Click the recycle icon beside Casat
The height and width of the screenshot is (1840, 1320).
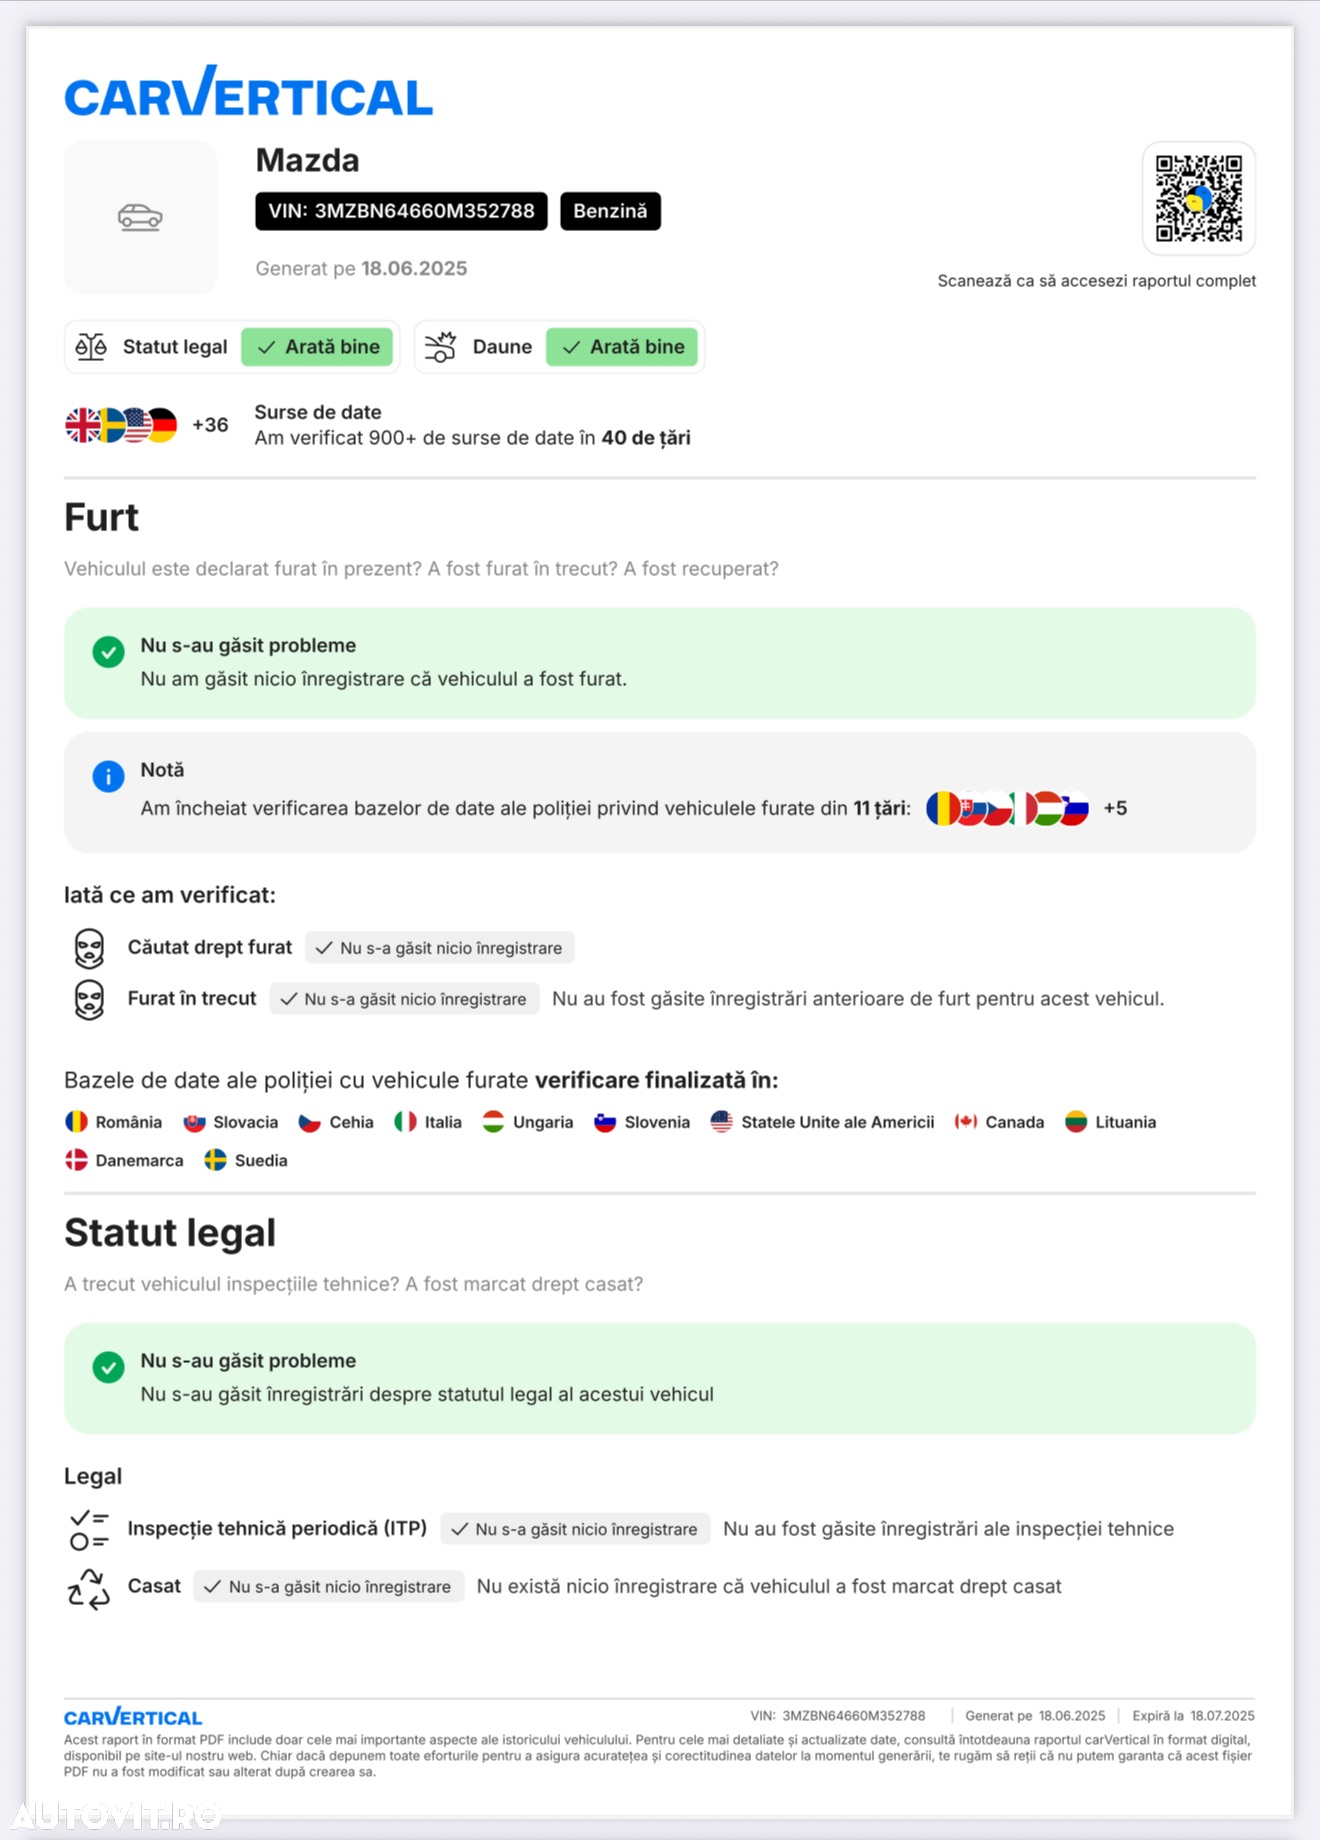(x=89, y=1588)
